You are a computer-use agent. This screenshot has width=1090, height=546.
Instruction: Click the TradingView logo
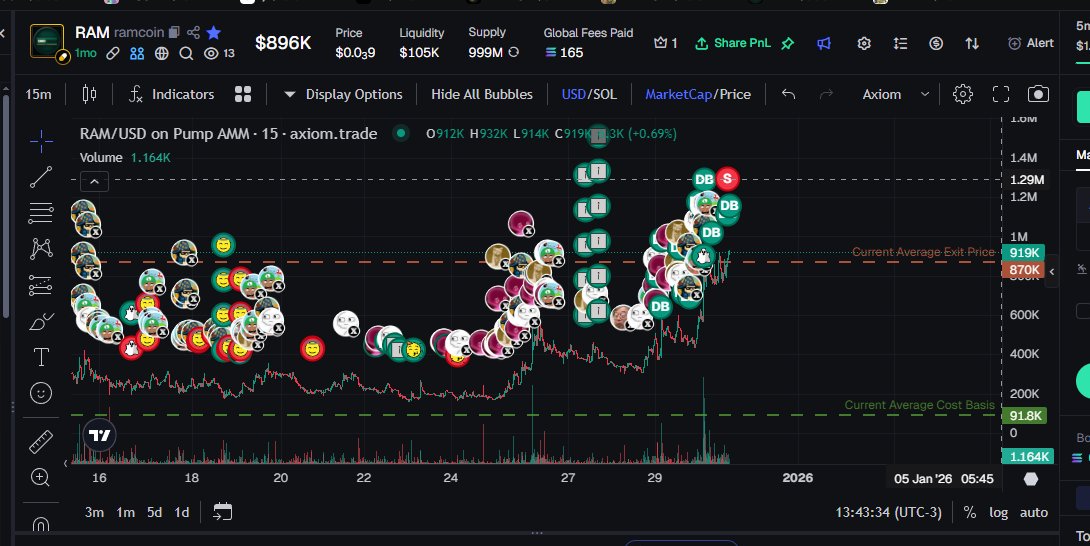[x=99, y=435]
